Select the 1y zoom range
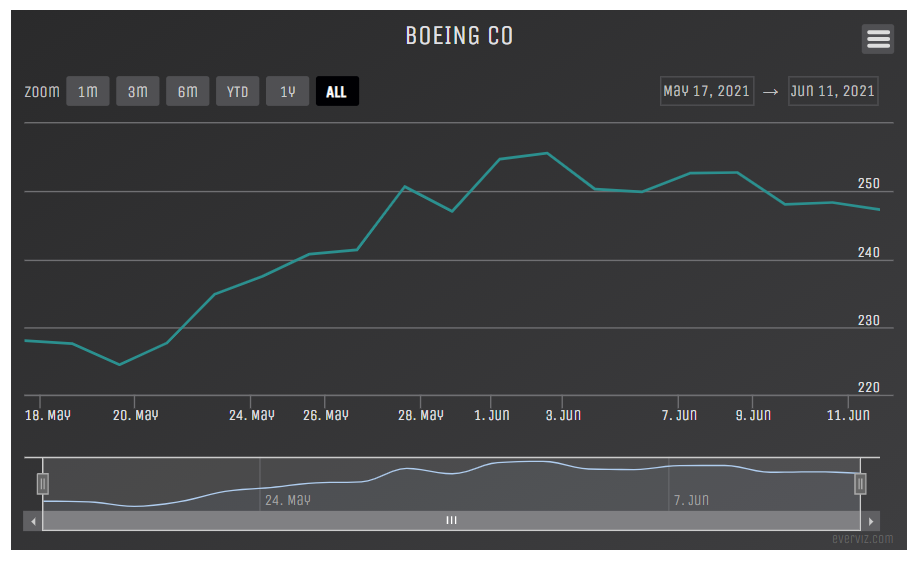Viewport: 914px width, 561px height. pos(287,92)
